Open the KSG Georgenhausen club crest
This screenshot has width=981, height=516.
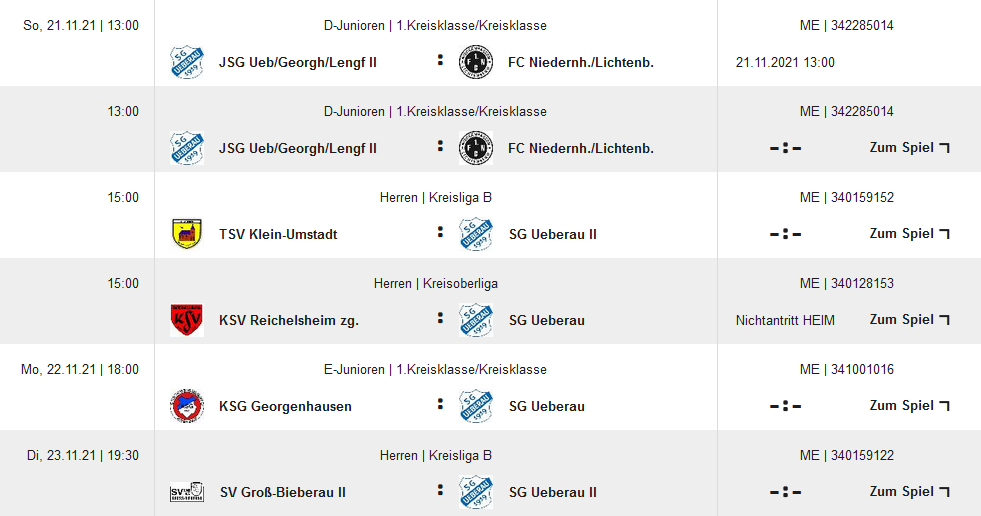tap(186, 406)
